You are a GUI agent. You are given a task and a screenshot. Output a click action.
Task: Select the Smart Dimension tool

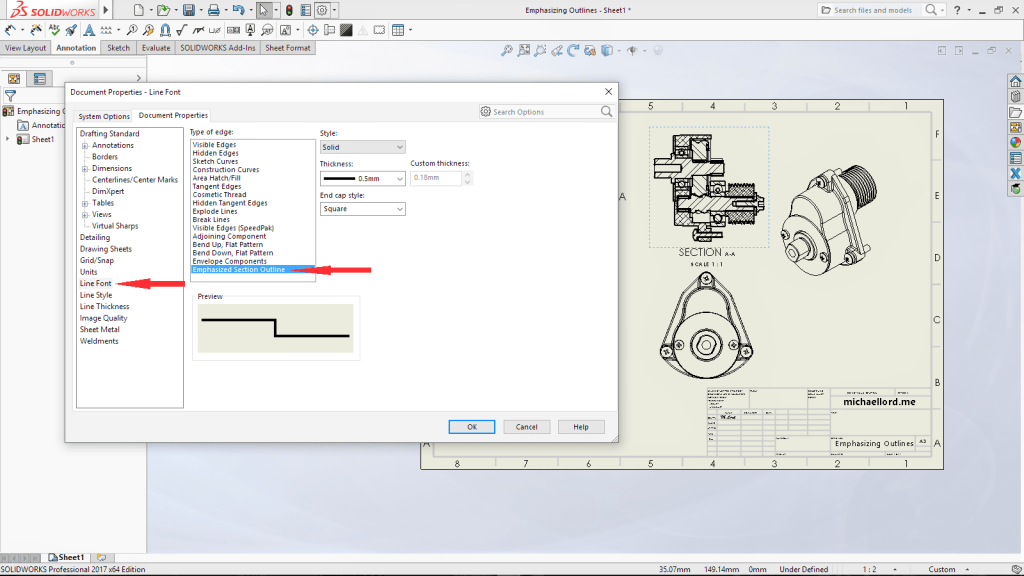tap(10, 30)
